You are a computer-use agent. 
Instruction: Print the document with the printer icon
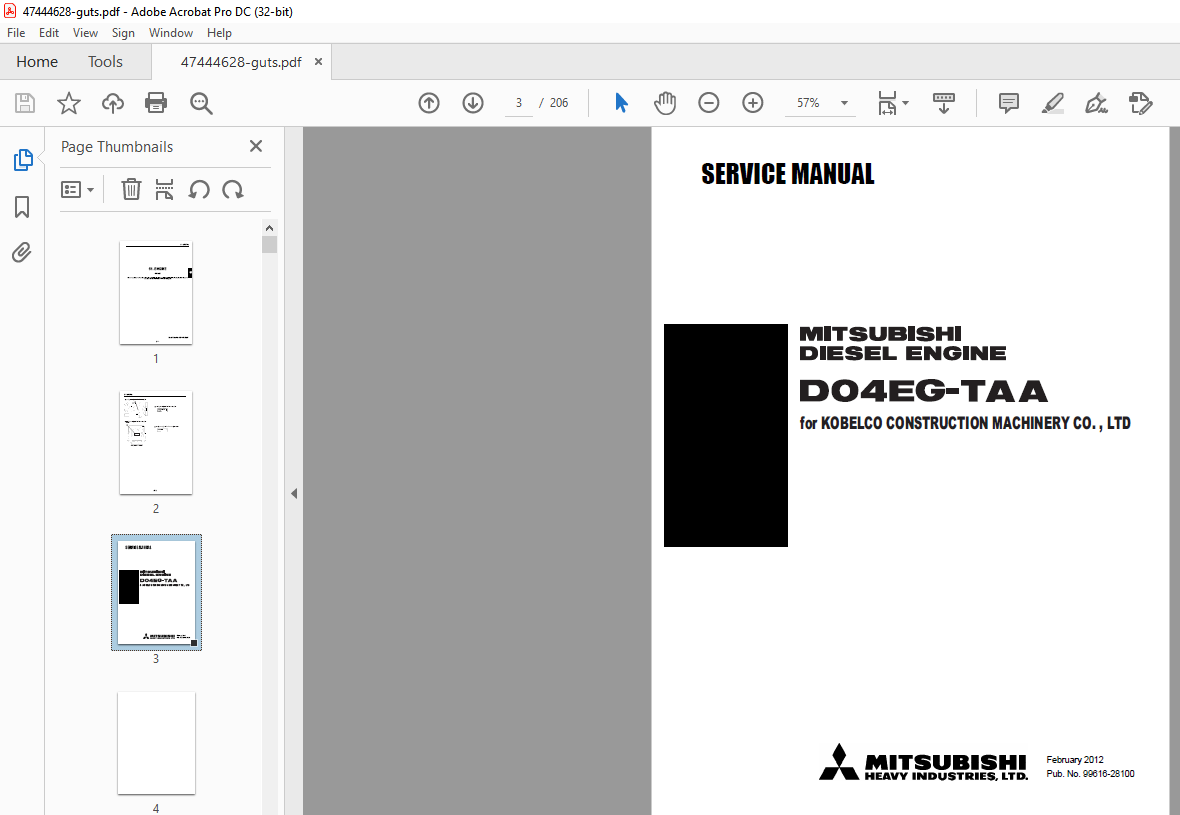[156, 103]
